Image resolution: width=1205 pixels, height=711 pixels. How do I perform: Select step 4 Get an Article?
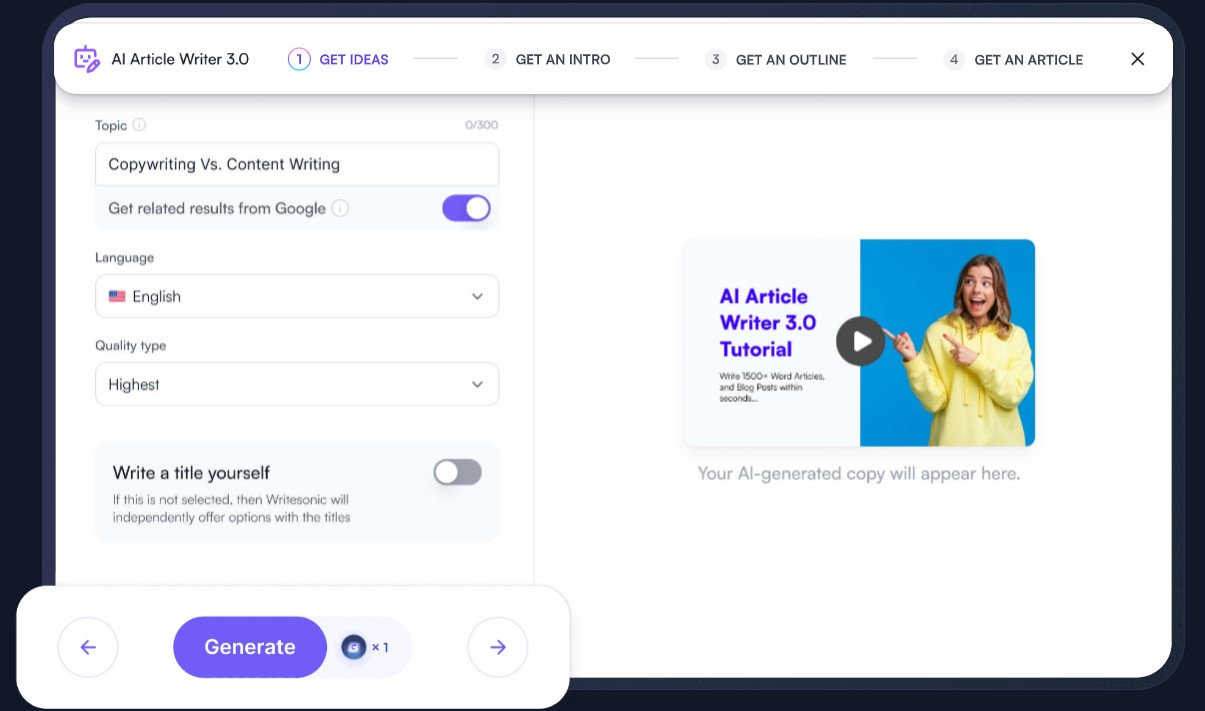pyautogui.click(x=1014, y=59)
